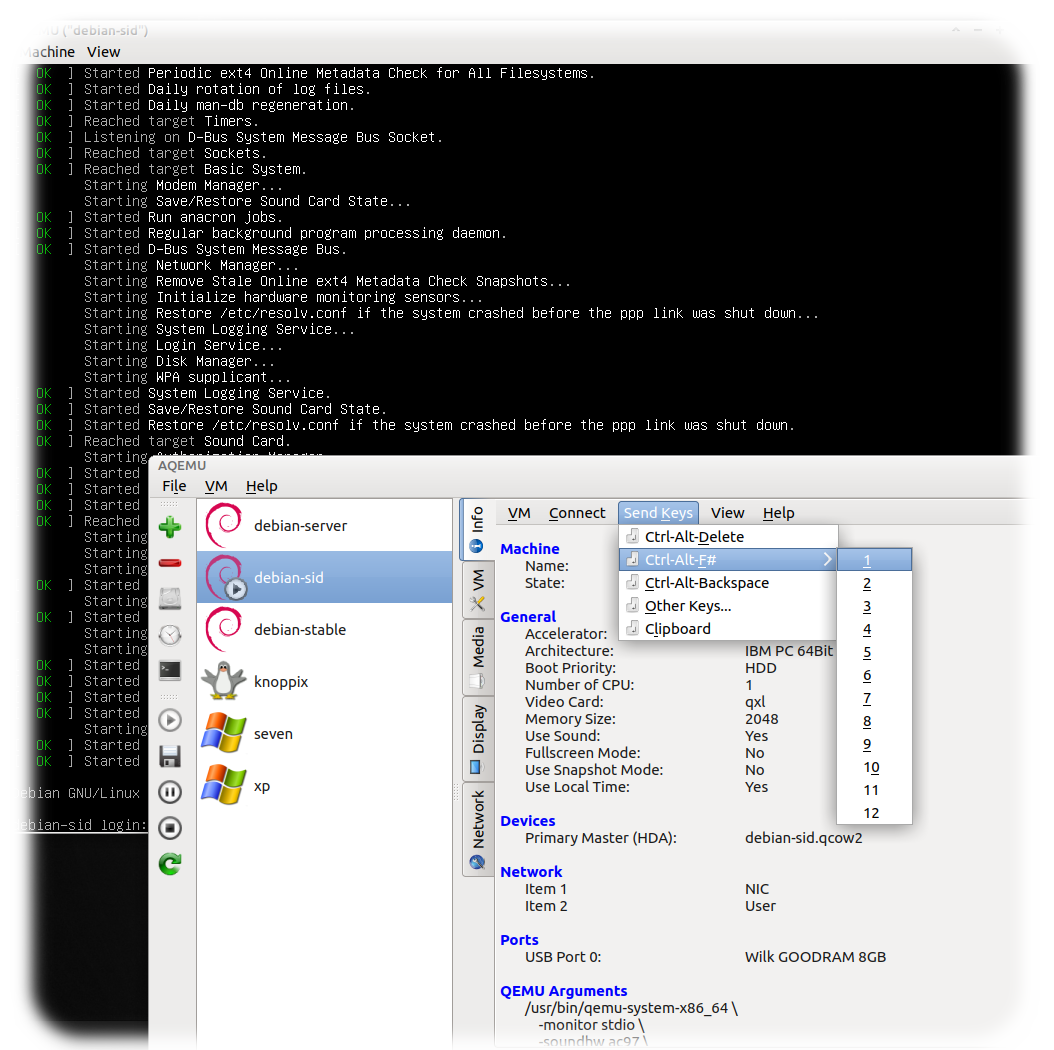Choose 9 in the Ctrl-Alt-F# submenu
This screenshot has width=1054, height=1050.
[x=875, y=744]
